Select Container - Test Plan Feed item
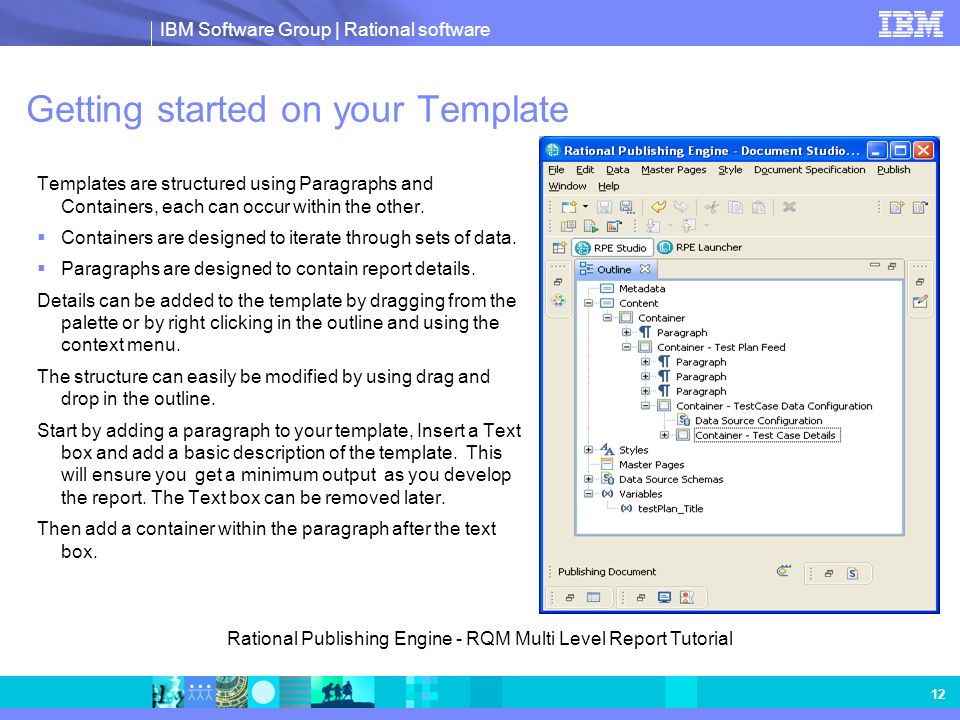The image size is (960, 720). [x=721, y=347]
